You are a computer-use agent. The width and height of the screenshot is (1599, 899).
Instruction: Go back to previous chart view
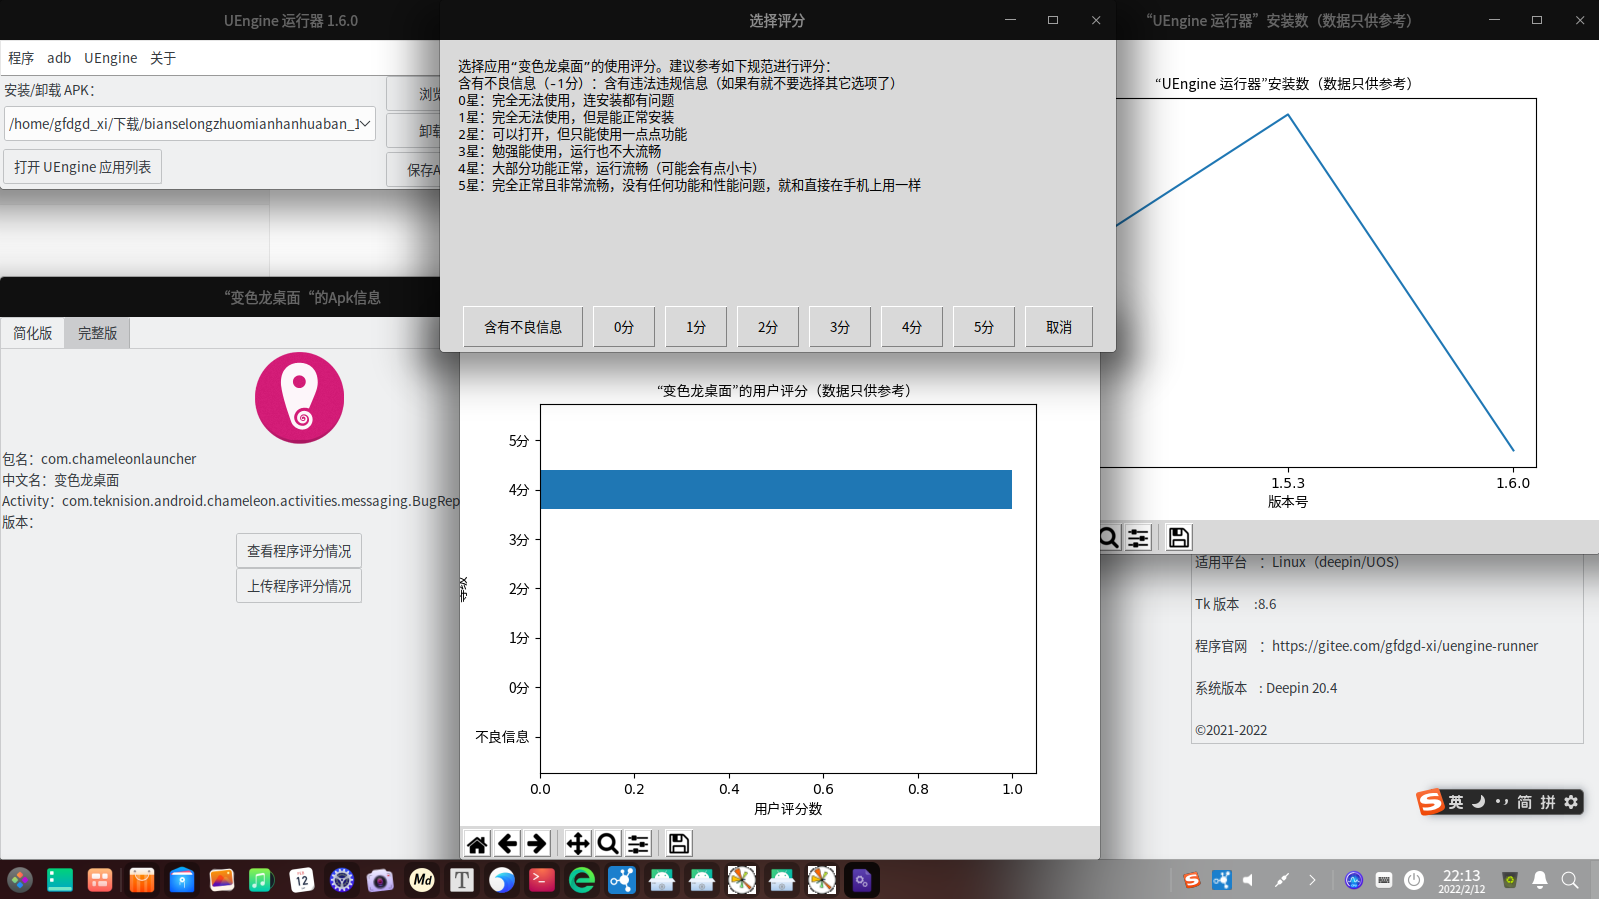[x=507, y=844]
